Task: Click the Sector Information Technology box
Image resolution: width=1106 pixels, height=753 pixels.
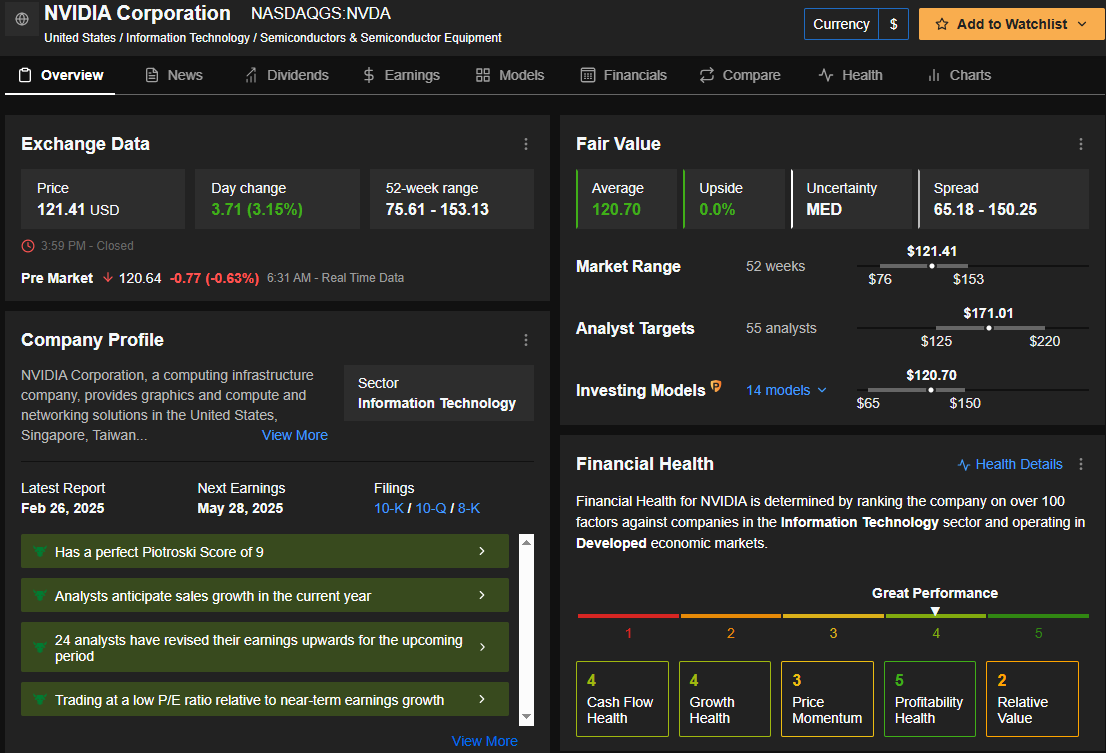Action: tap(439, 393)
